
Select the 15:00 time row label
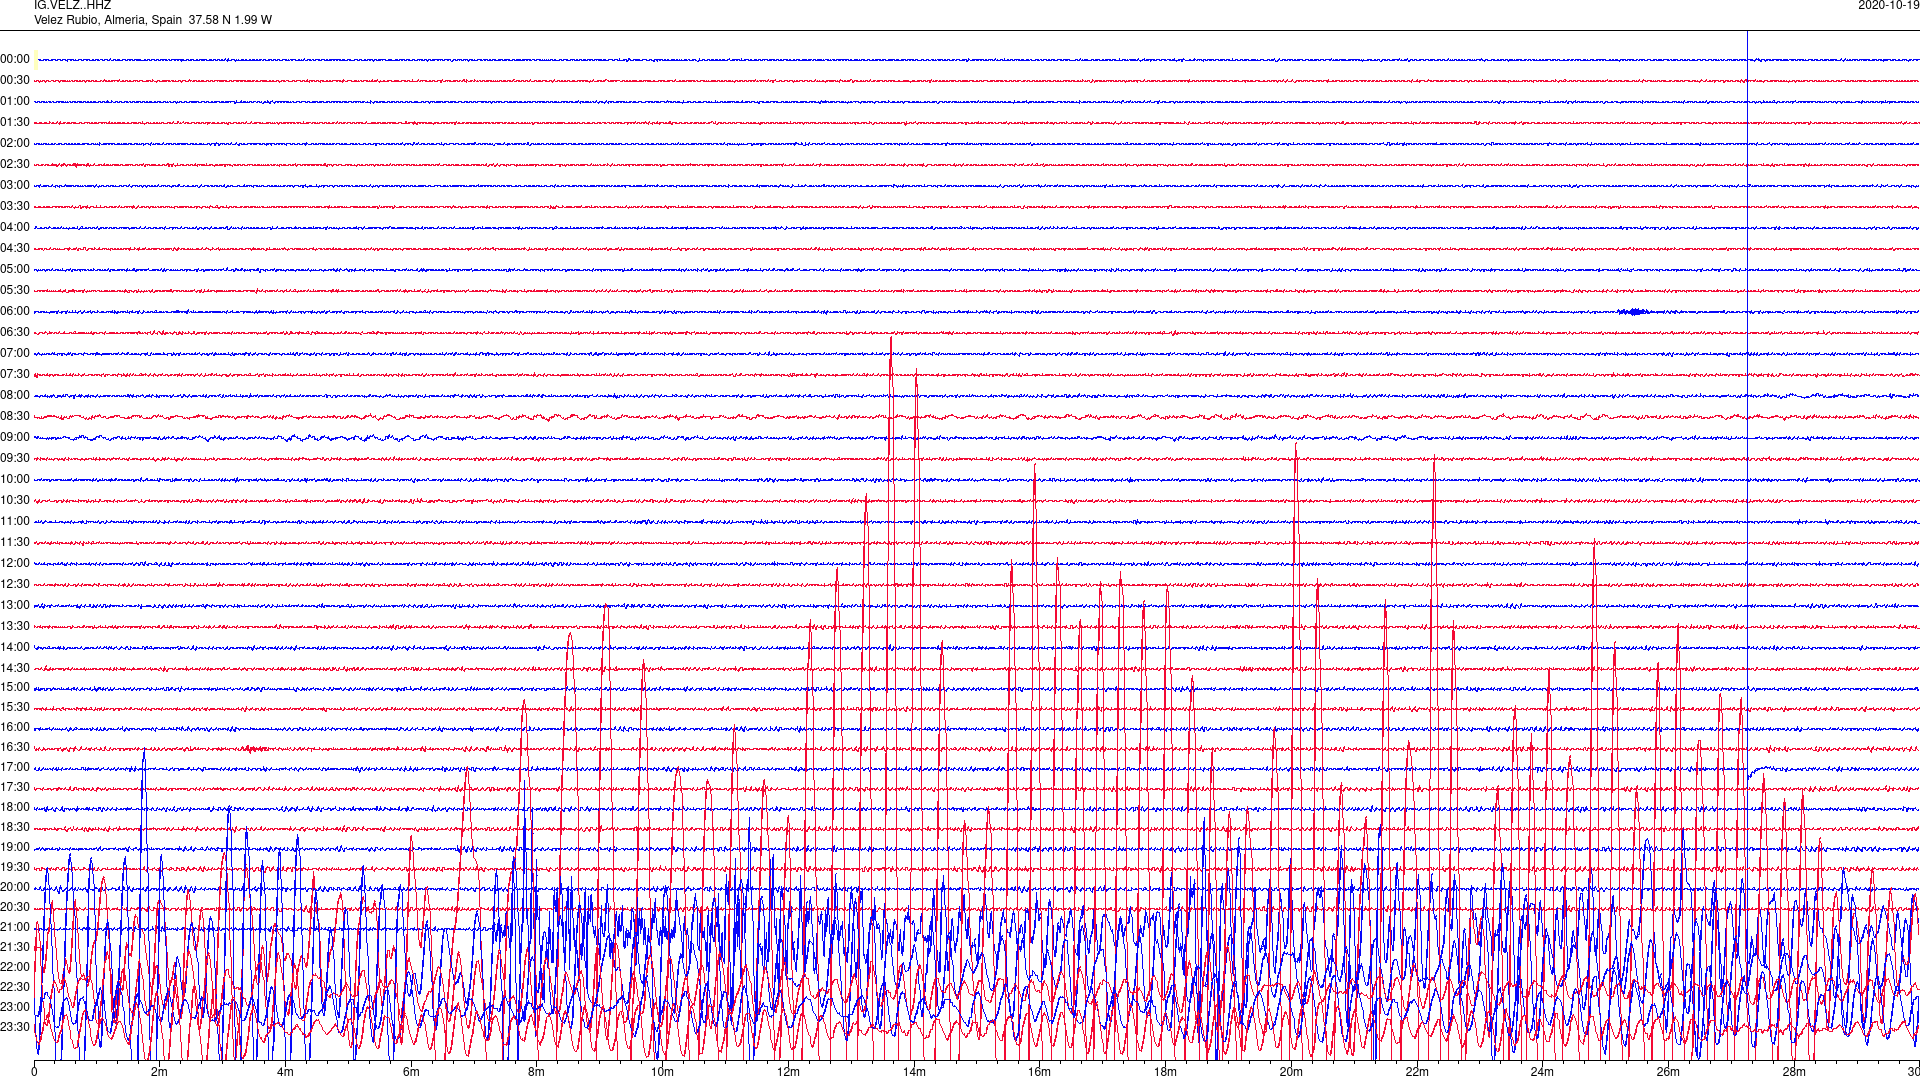click(15, 687)
